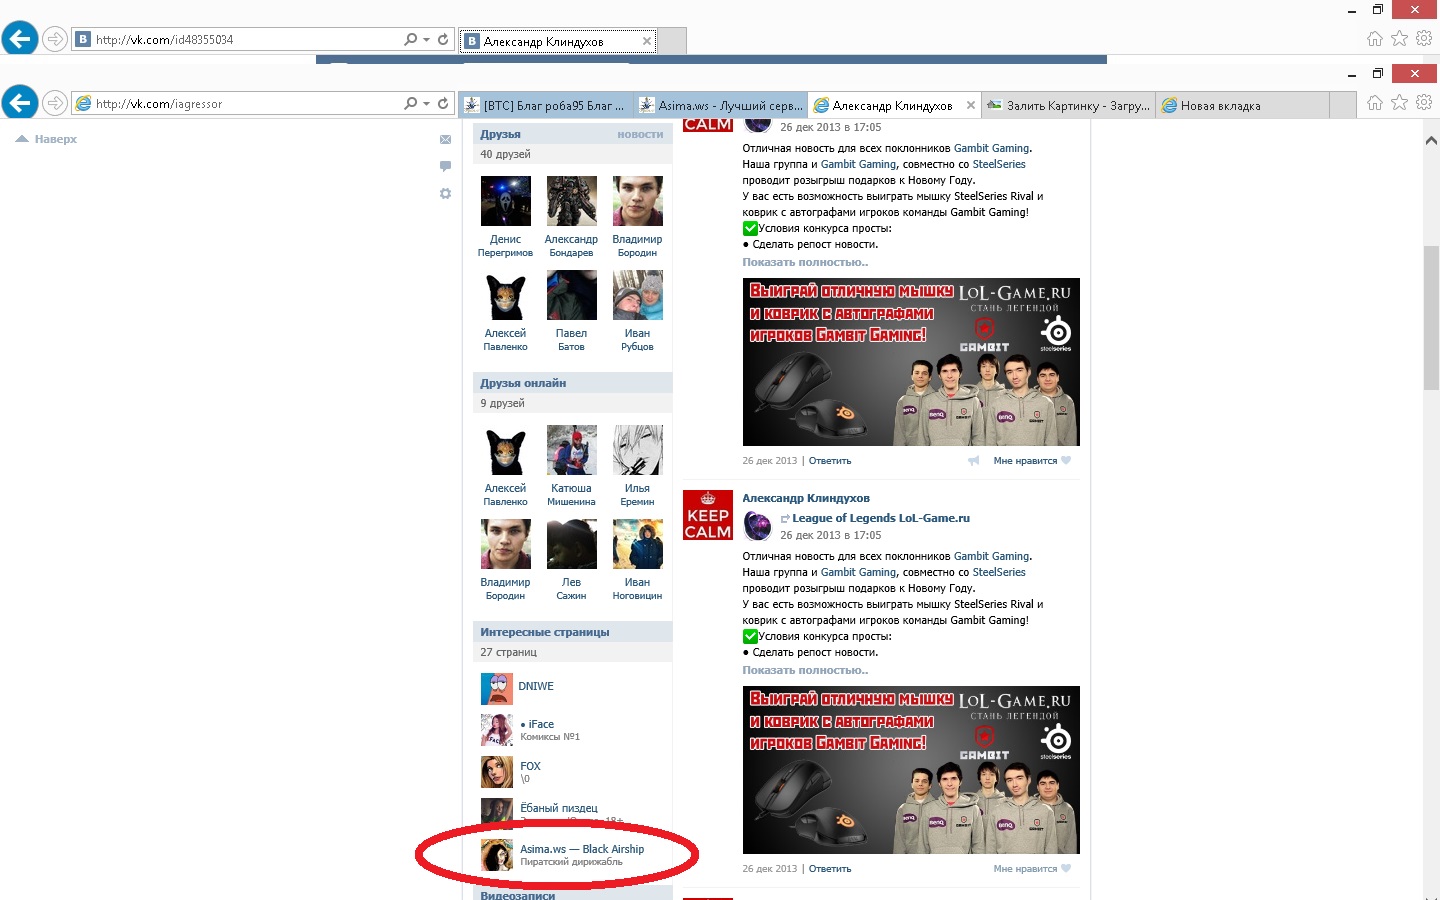Open Keep Calm avatar of the lower post
Screen dimensions: 1440x900
[708, 516]
